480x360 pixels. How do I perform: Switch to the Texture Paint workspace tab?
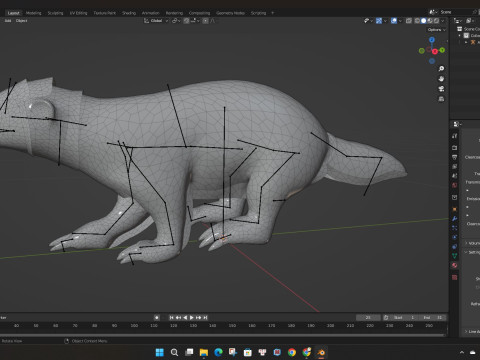(x=104, y=13)
